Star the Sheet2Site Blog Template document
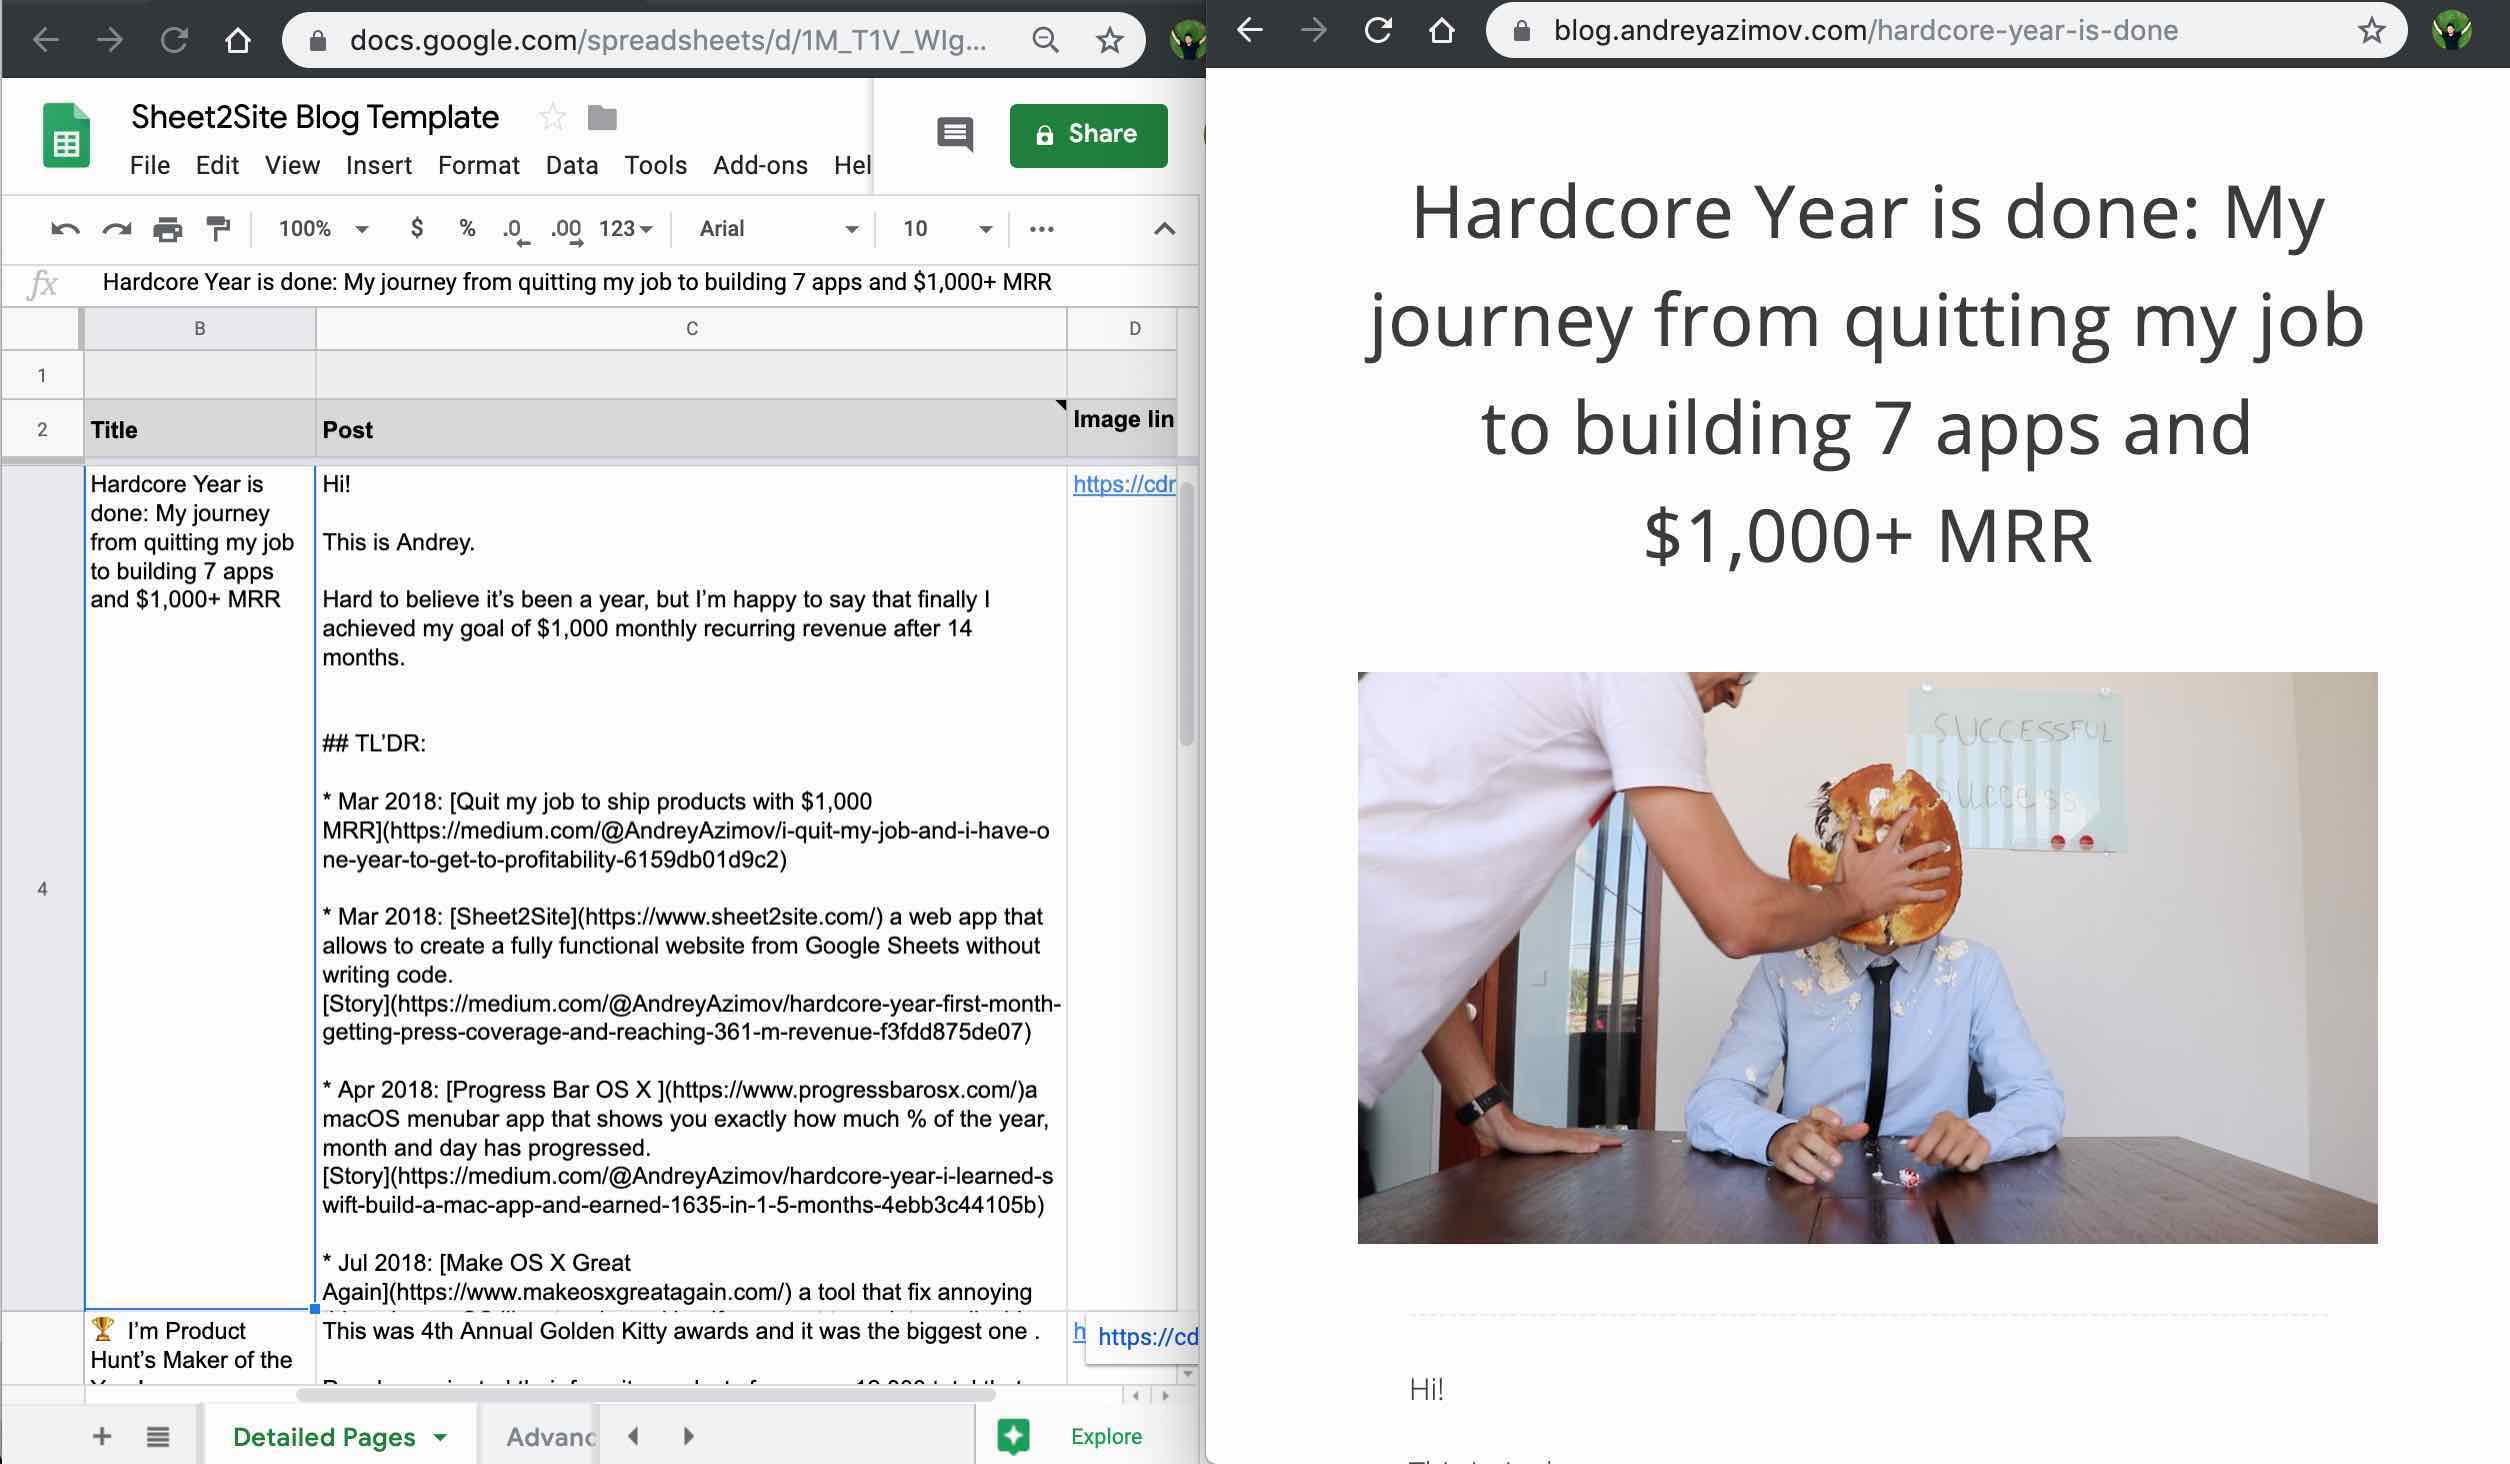The height and width of the screenshot is (1464, 2510). pos(552,118)
